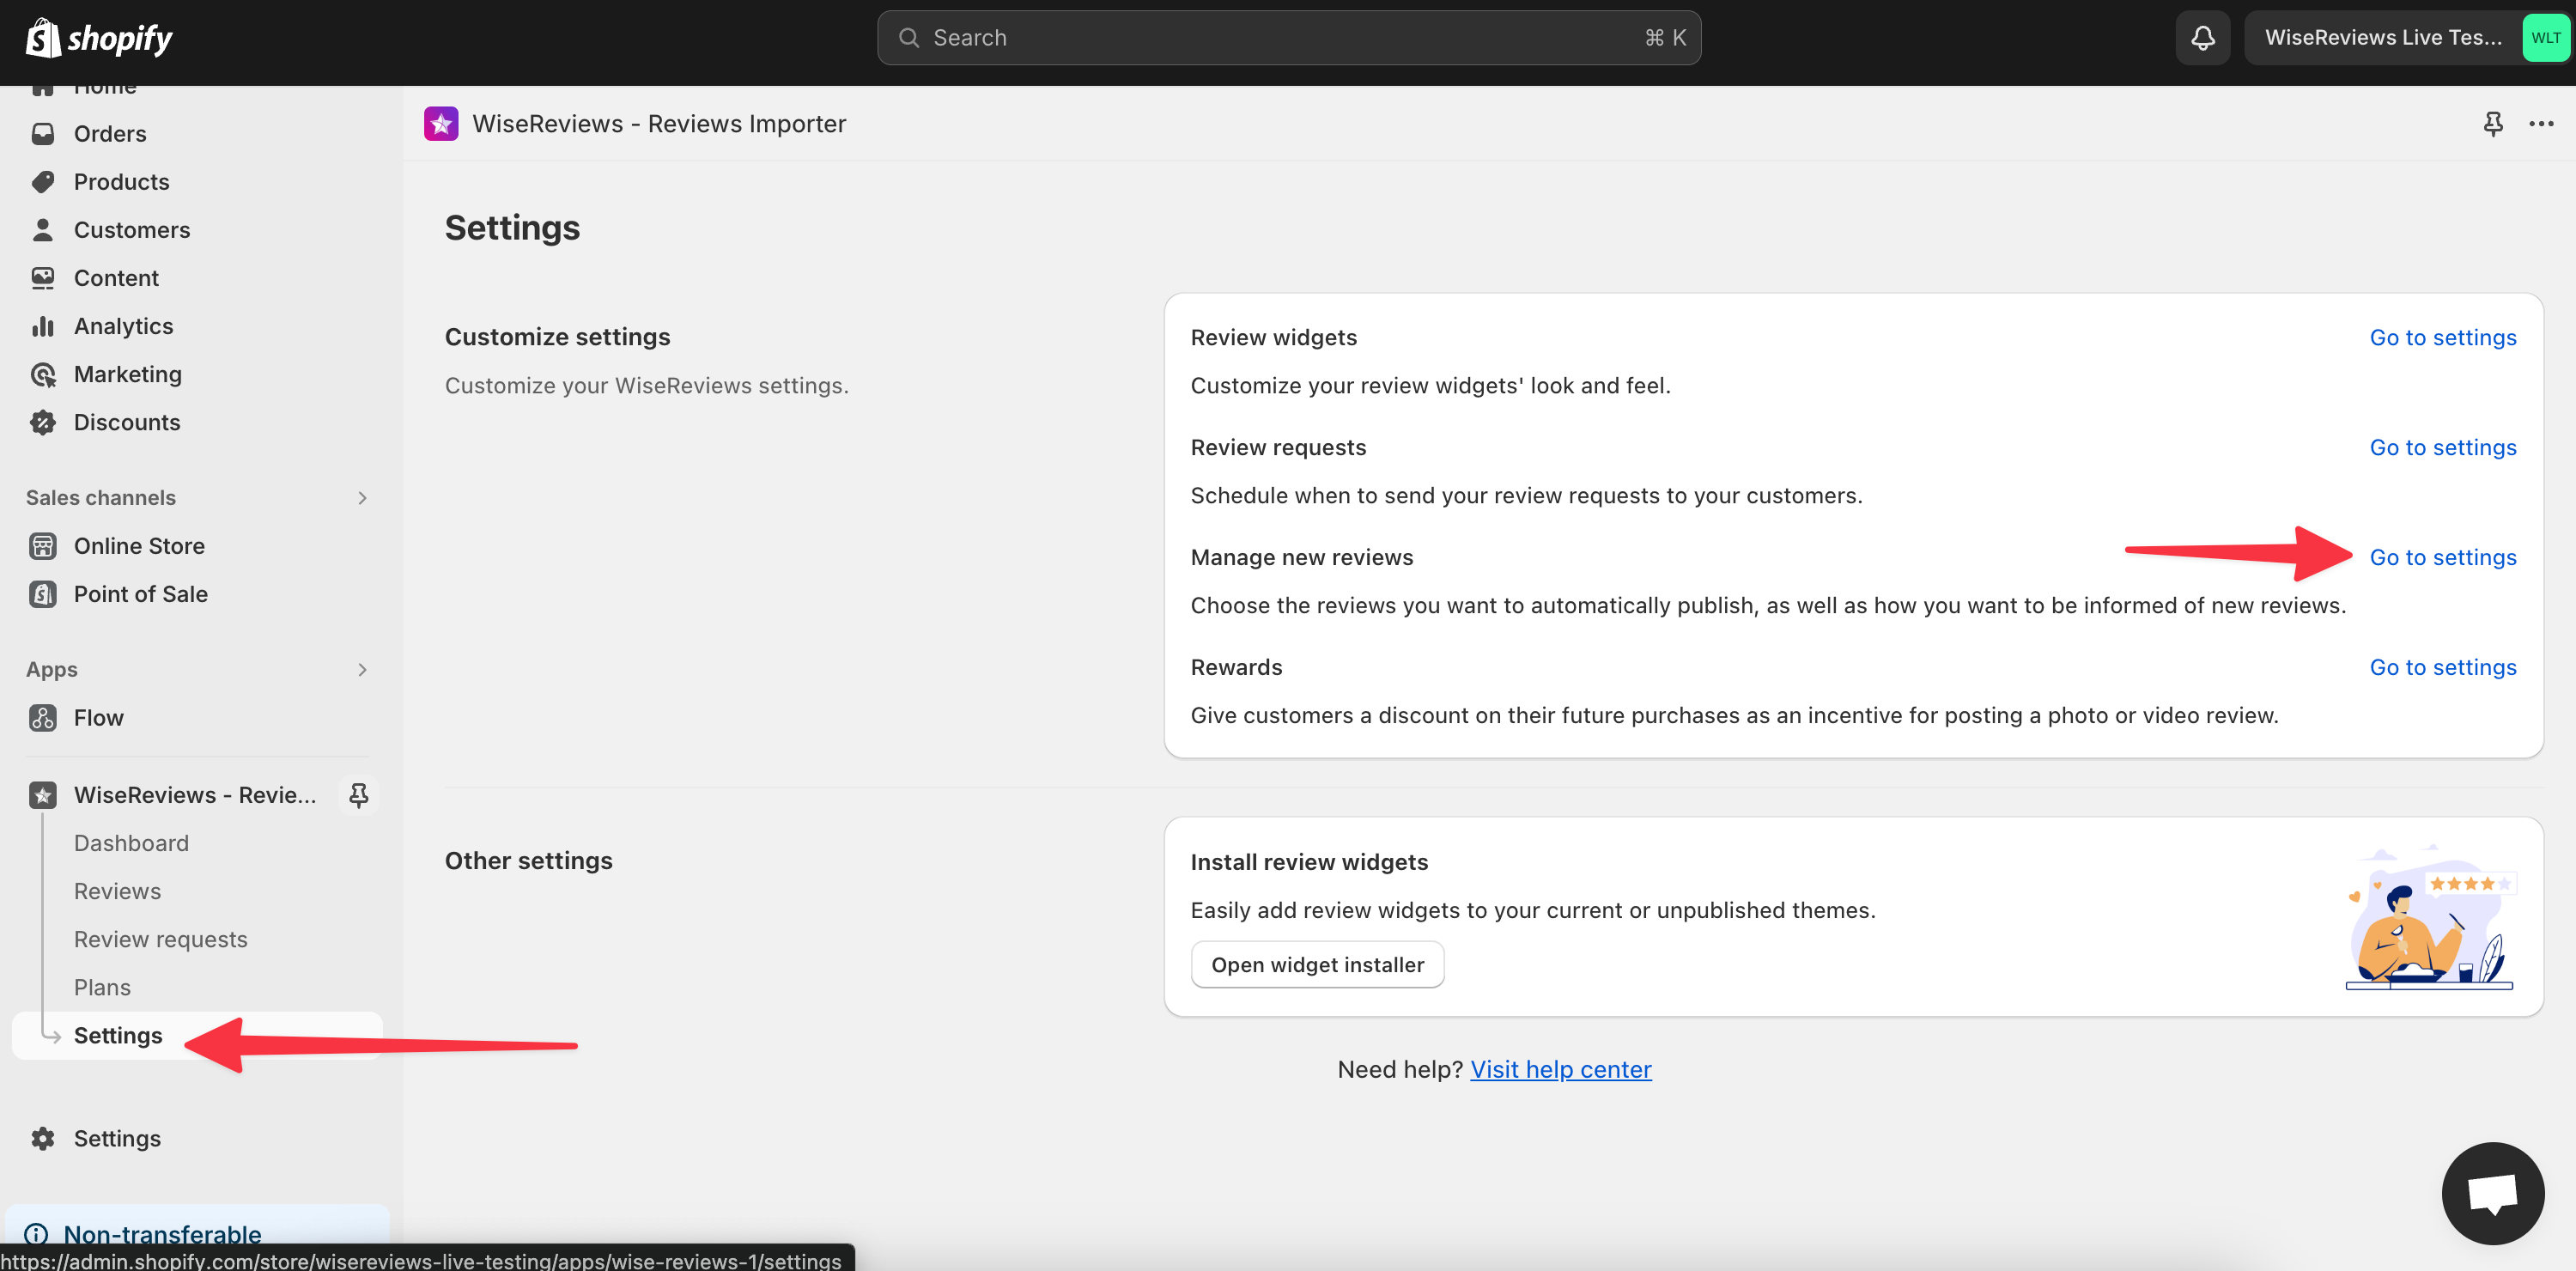Viewport: 2576px width, 1271px height.
Task: Click the Apps heading label
Action: tap(52, 670)
